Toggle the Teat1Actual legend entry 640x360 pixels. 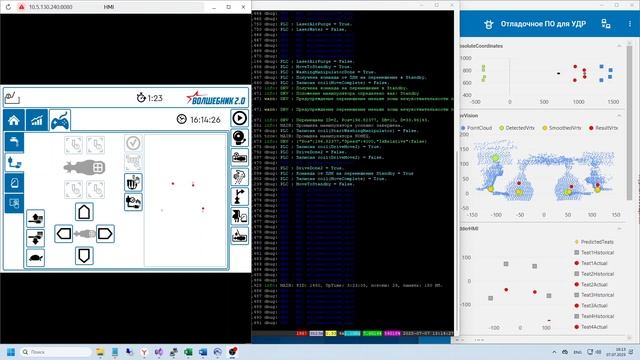[x=591, y=263]
